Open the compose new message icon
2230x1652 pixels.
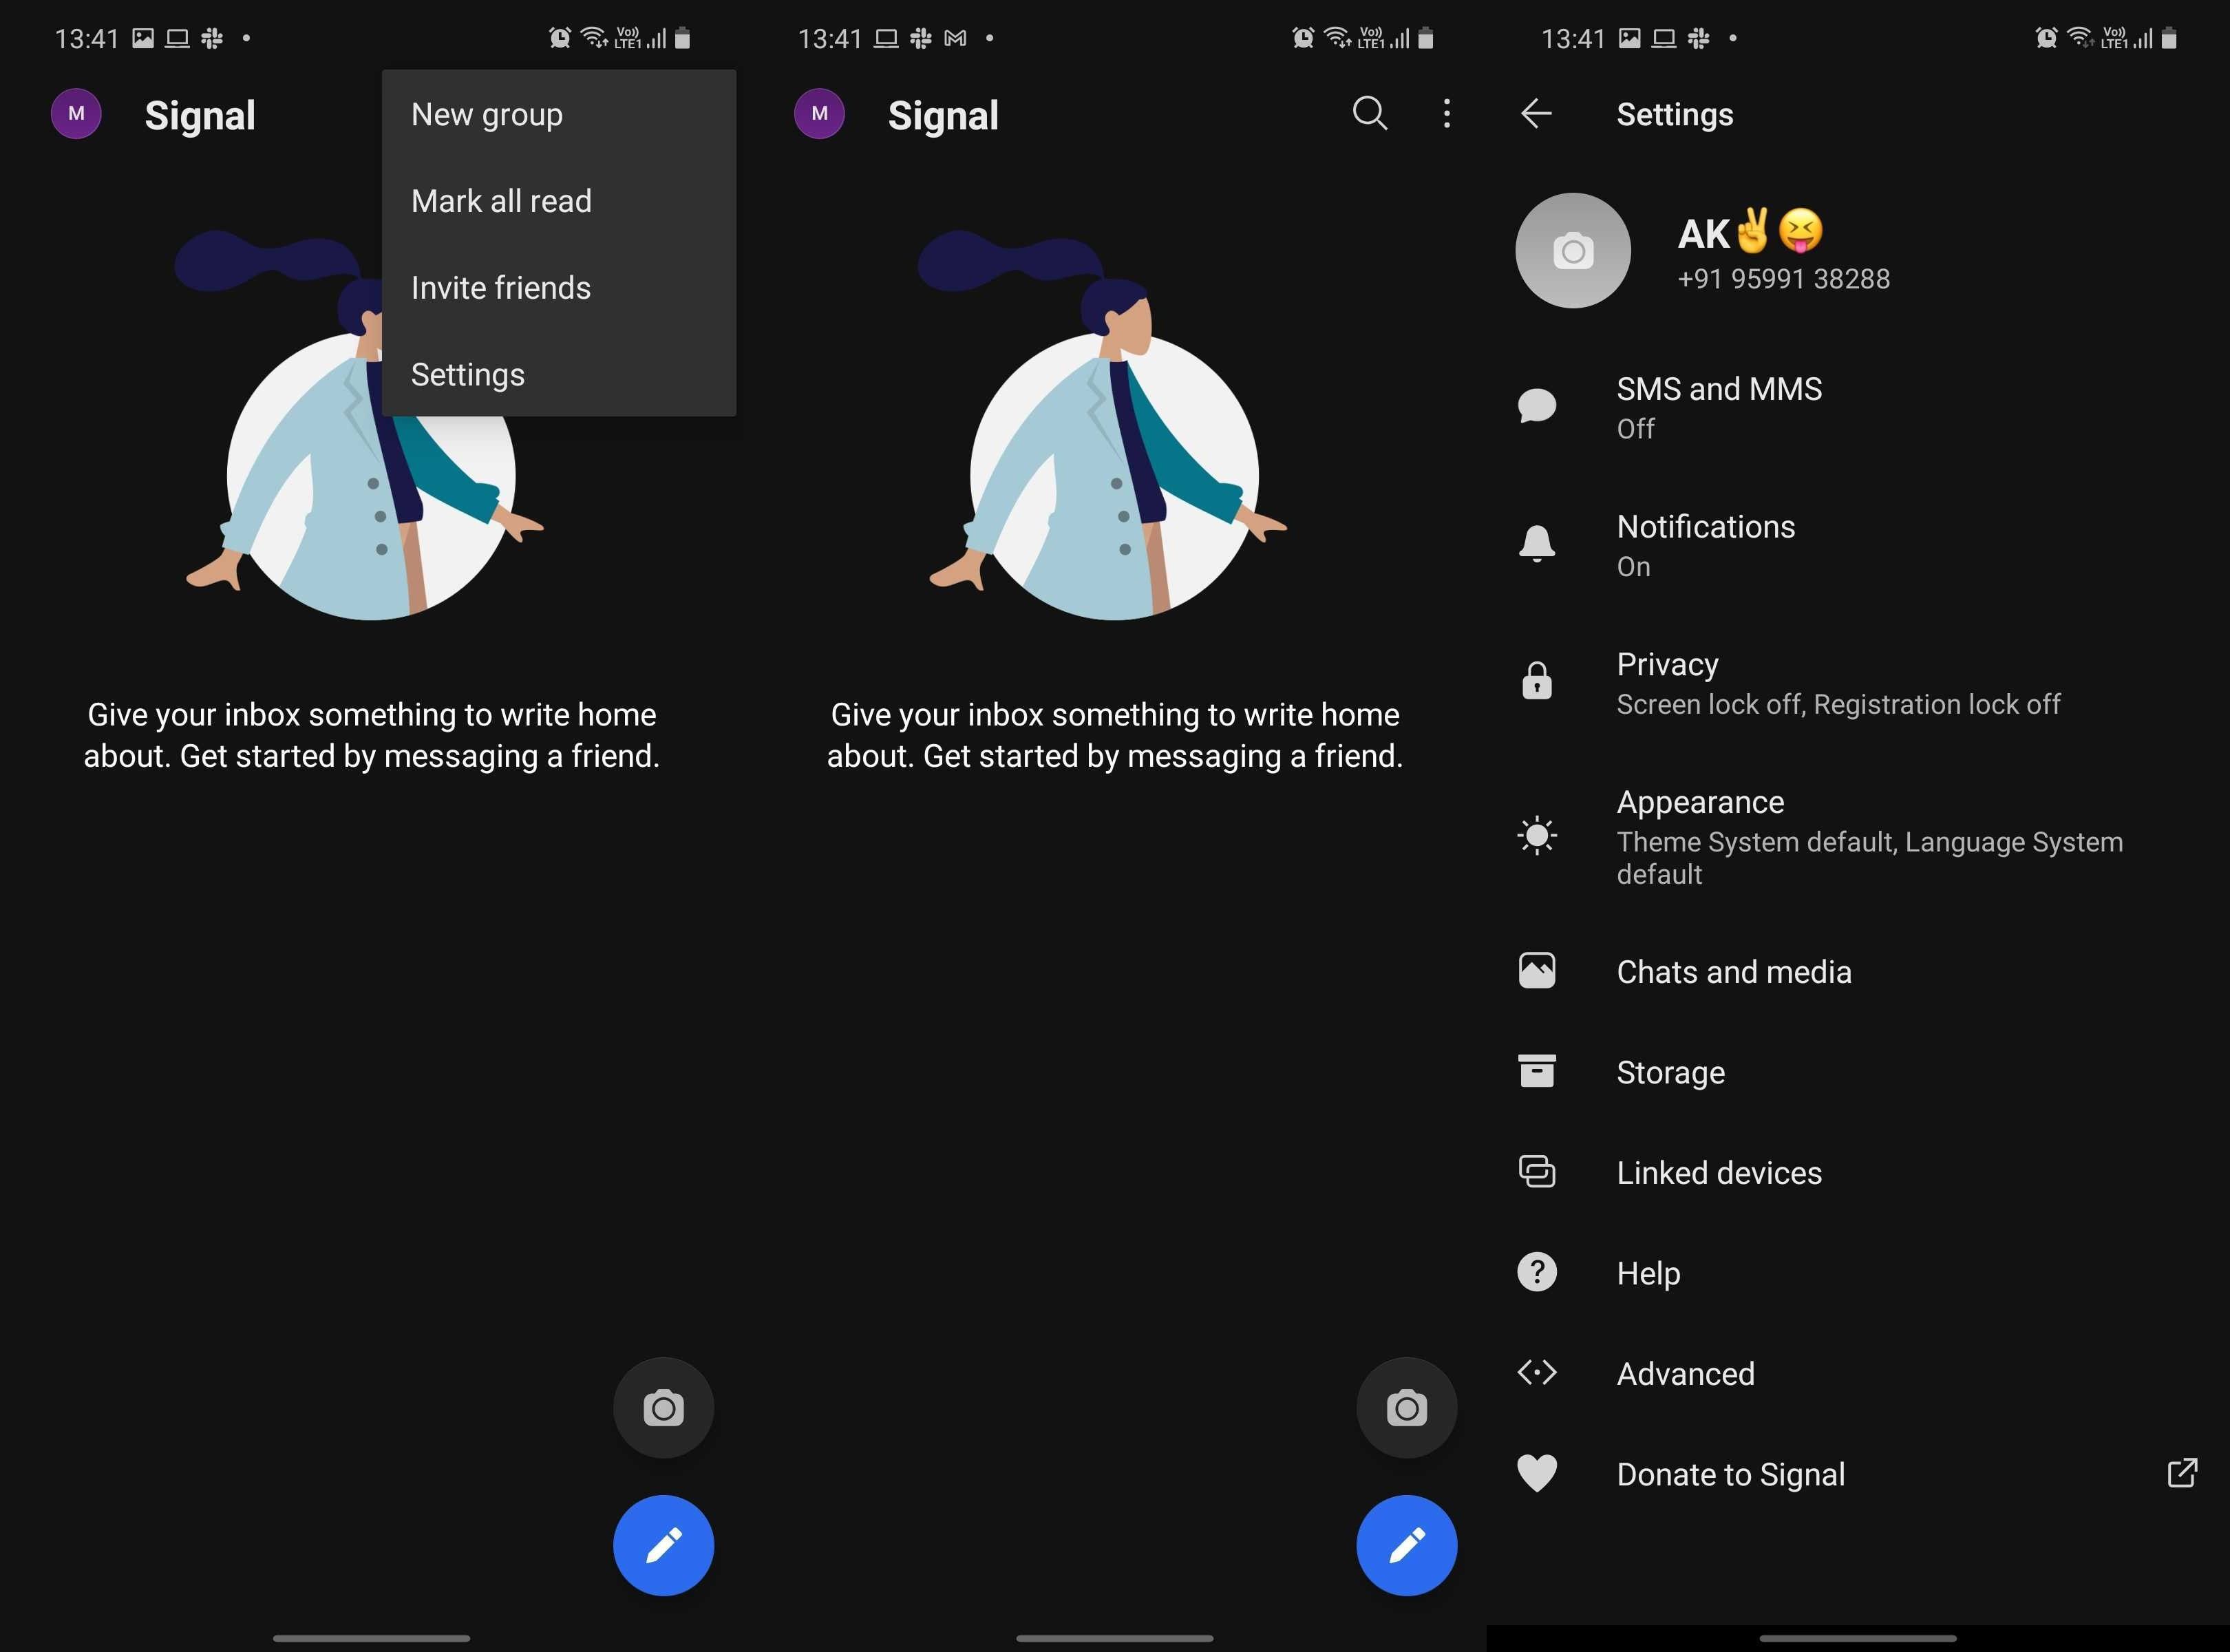(661, 1543)
